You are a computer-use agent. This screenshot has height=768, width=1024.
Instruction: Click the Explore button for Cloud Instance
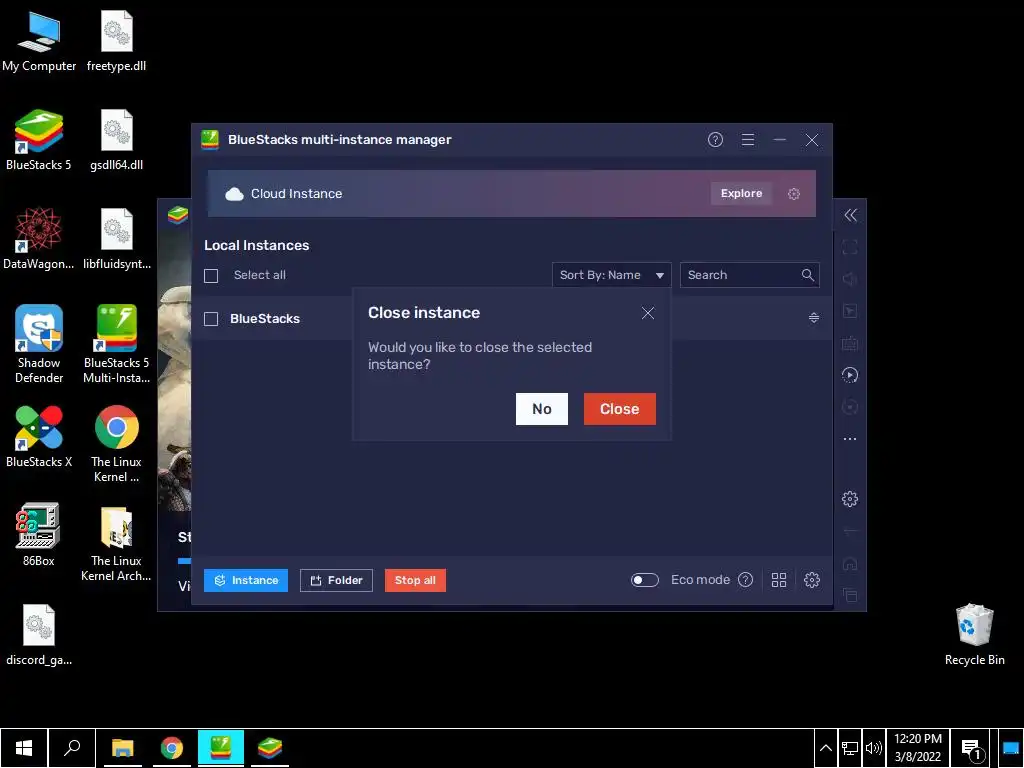(741, 193)
